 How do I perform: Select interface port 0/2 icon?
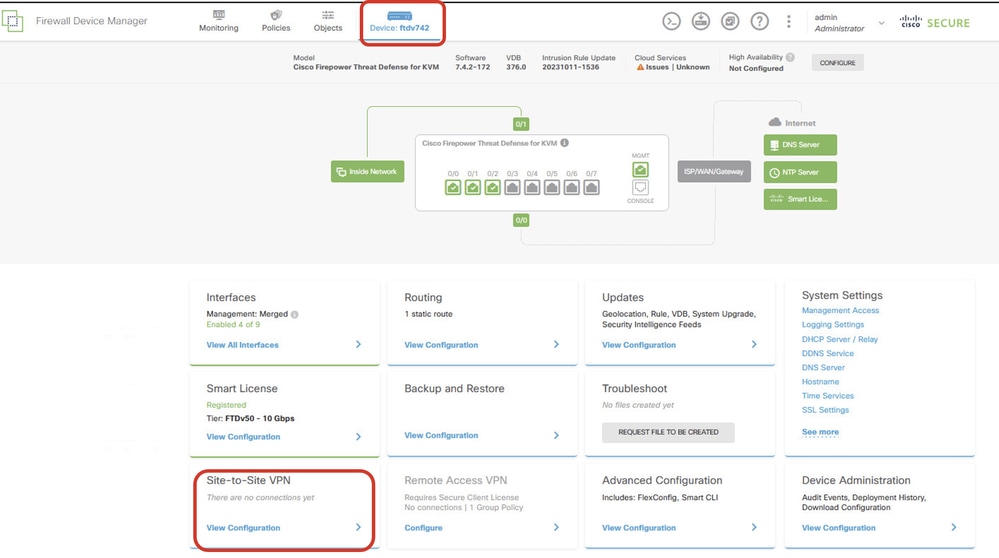pos(492,187)
